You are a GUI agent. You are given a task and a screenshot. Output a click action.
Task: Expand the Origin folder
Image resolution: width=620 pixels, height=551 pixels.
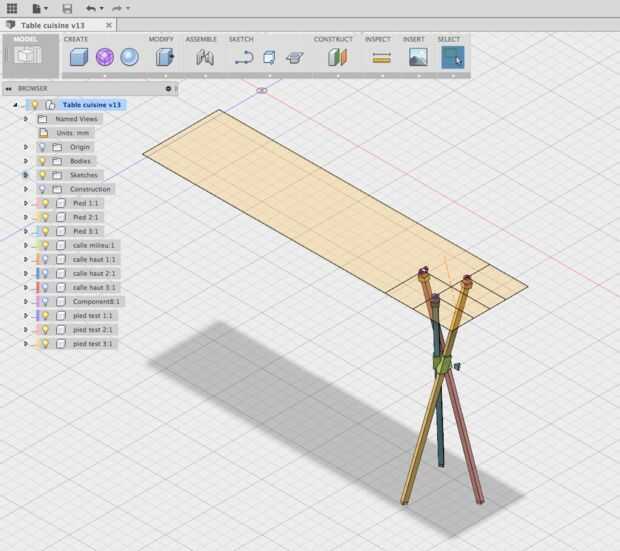click(x=26, y=147)
